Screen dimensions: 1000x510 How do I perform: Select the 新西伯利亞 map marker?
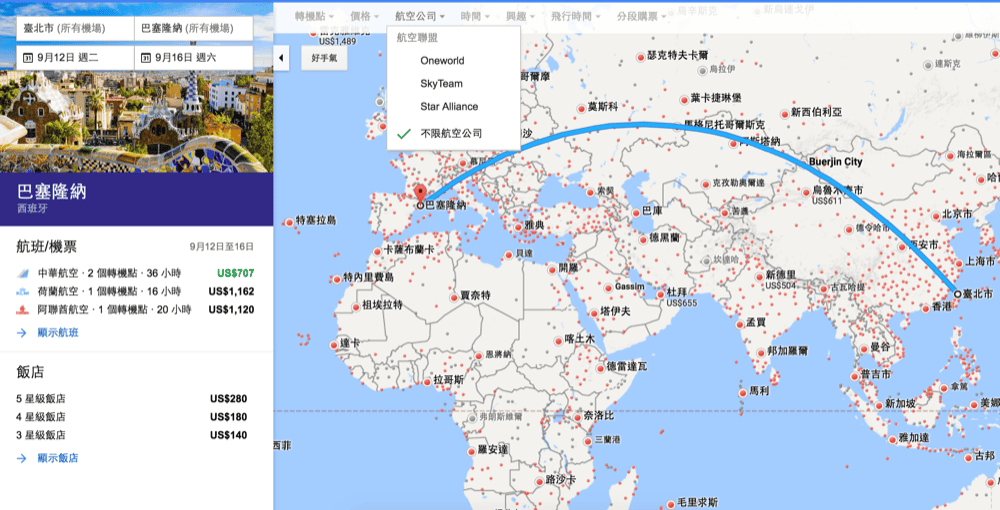click(784, 113)
